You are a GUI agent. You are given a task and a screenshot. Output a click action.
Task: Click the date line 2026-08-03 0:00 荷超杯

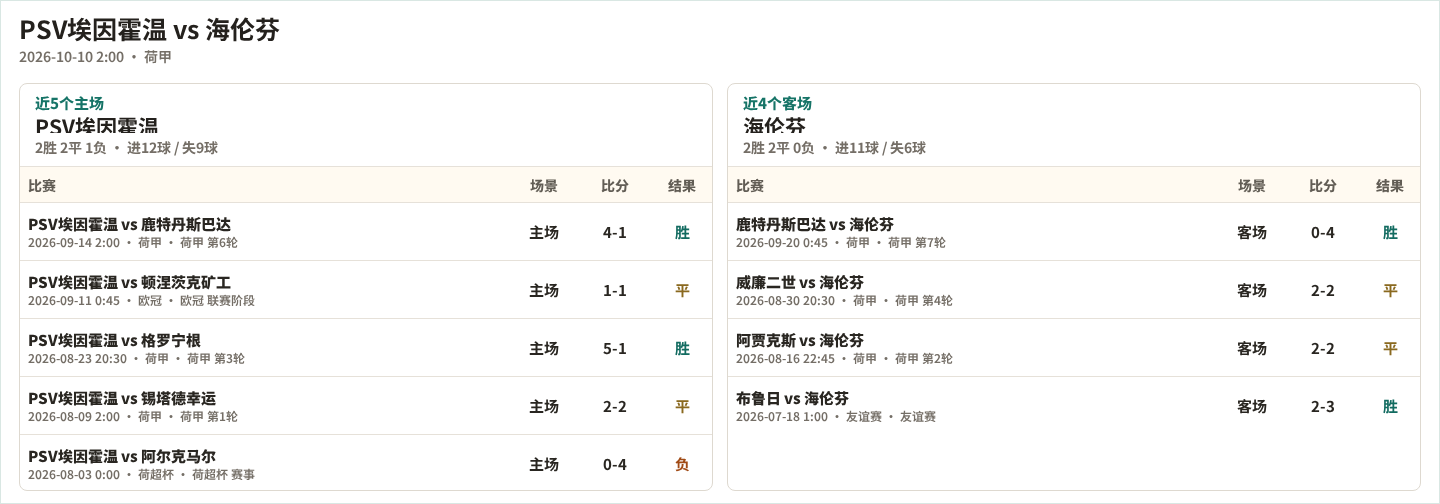pos(141,475)
